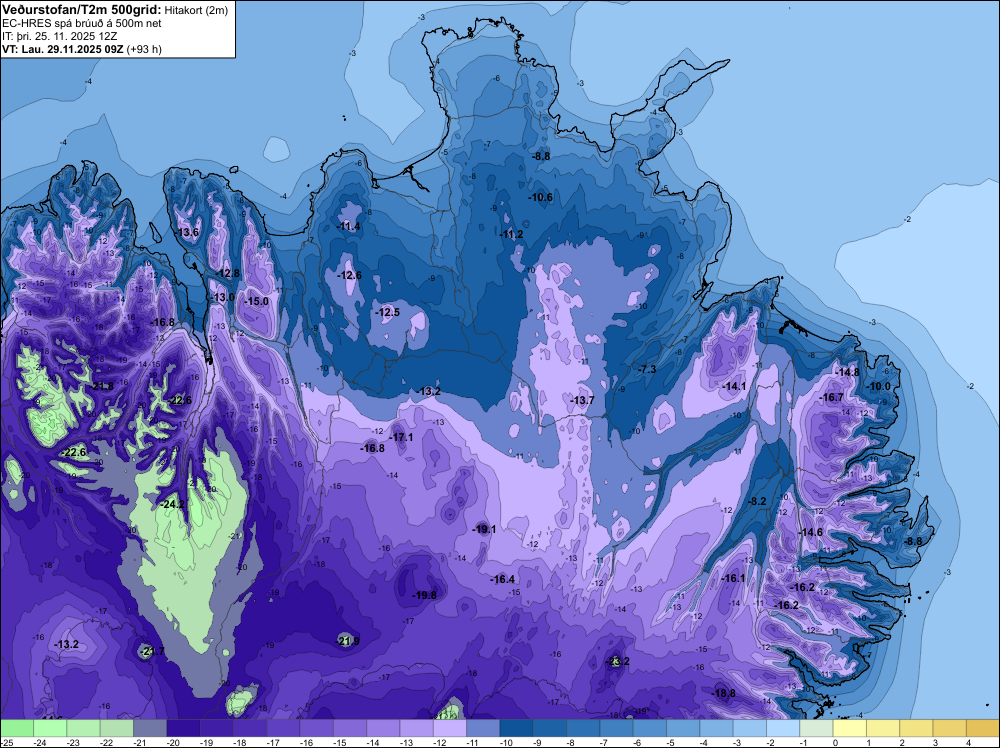Select the -8.2 temperature value

pyautogui.click(x=757, y=501)
